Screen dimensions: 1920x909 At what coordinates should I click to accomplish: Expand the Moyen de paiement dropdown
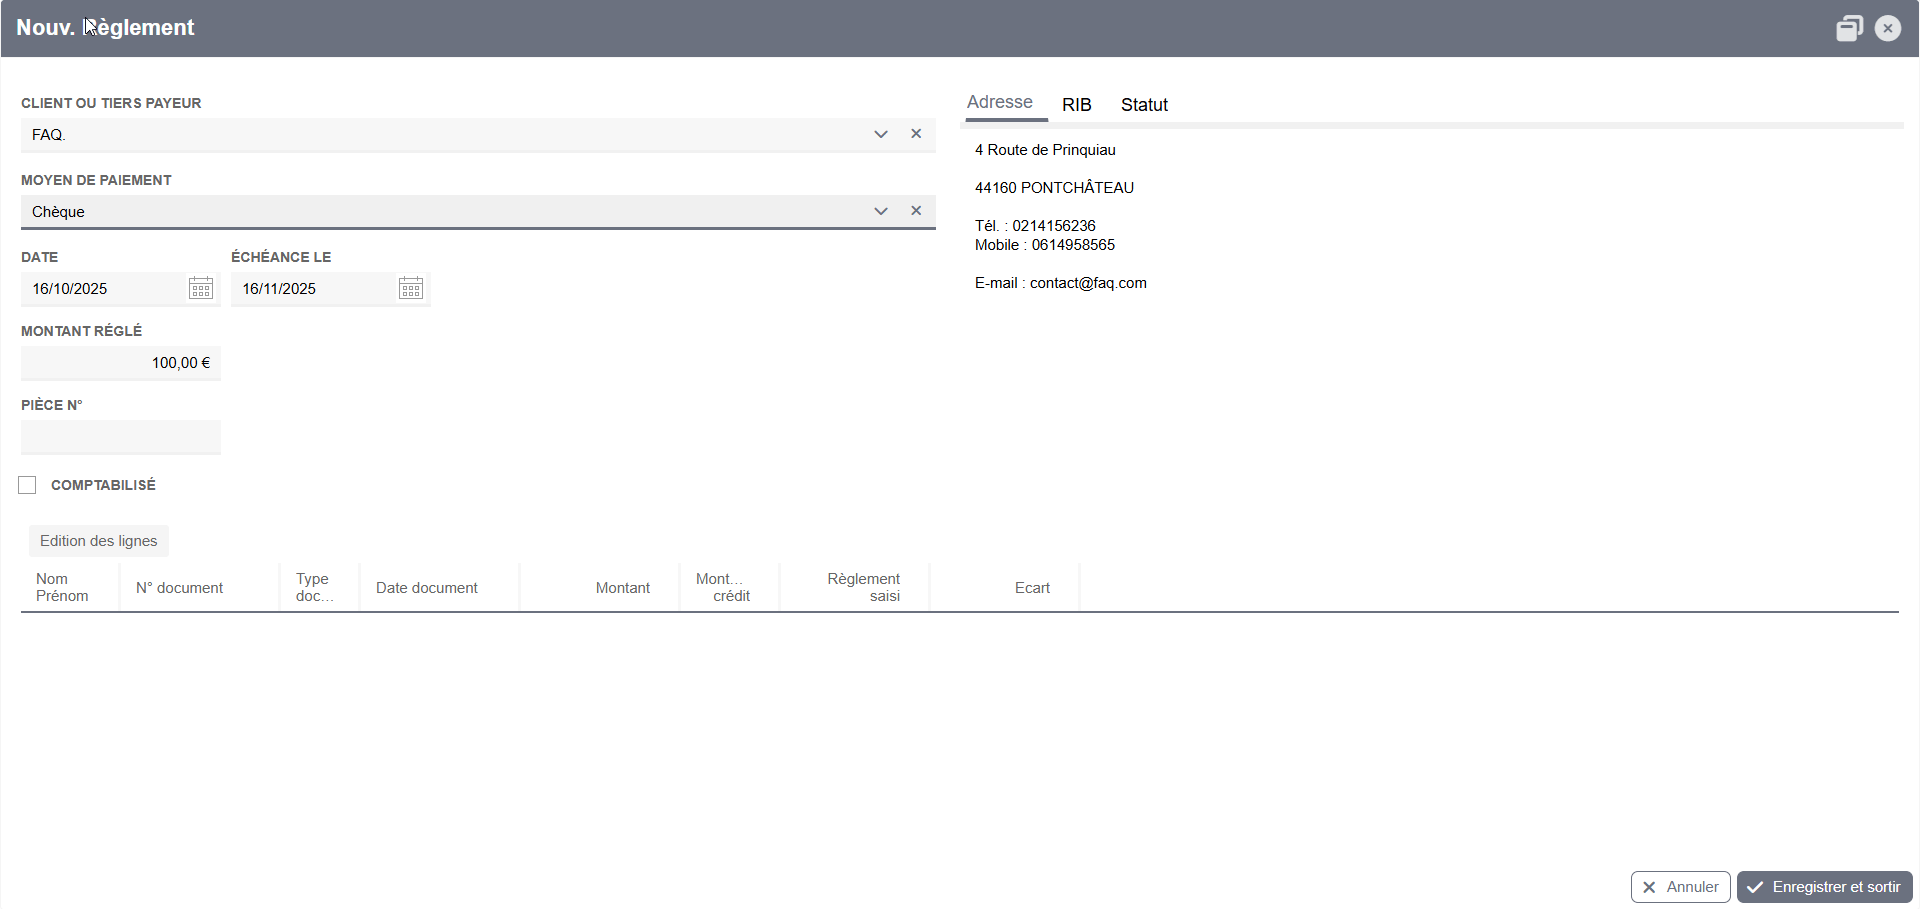pos(881,211)
